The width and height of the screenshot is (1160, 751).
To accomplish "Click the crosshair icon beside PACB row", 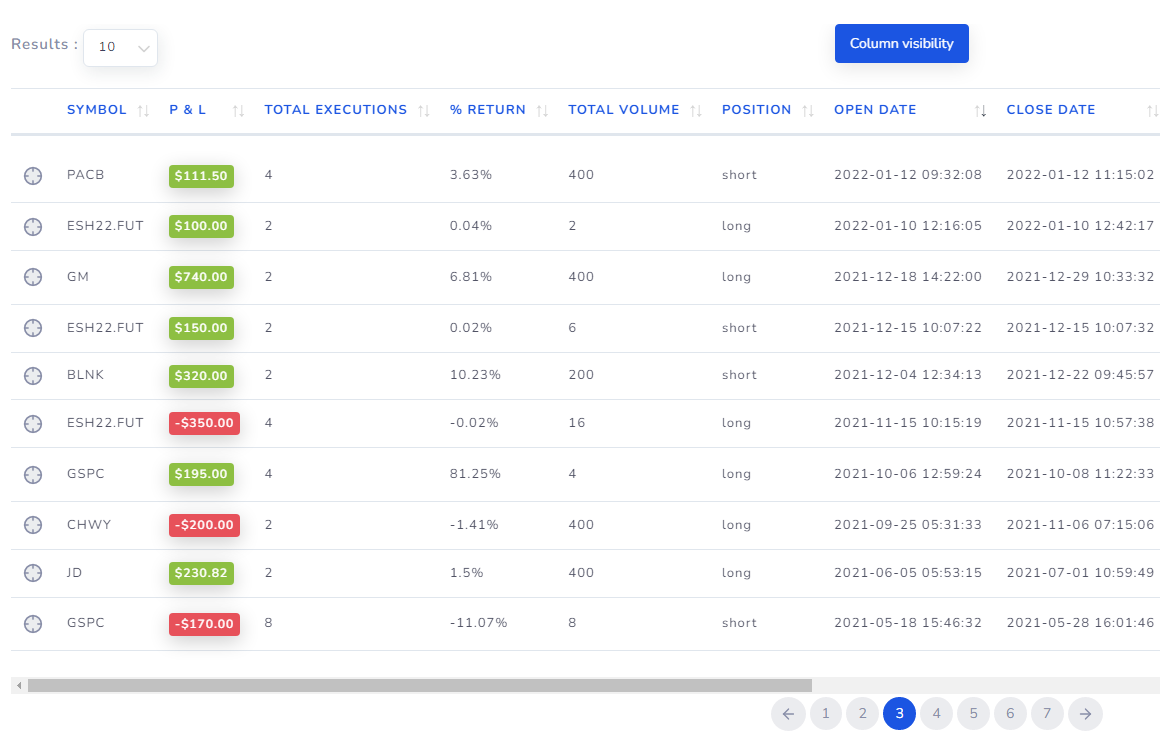I will (x=33, y=176).
